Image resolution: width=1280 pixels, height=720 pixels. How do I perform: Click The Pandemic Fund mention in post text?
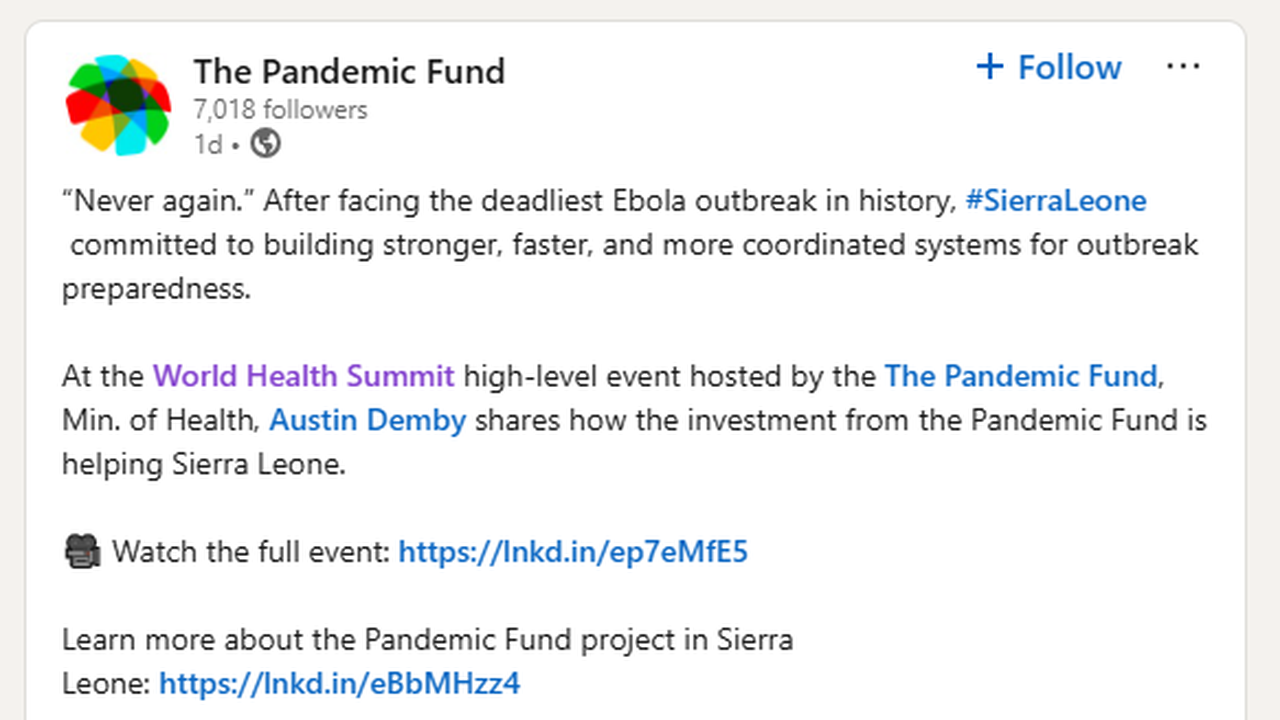[1021, 376]
